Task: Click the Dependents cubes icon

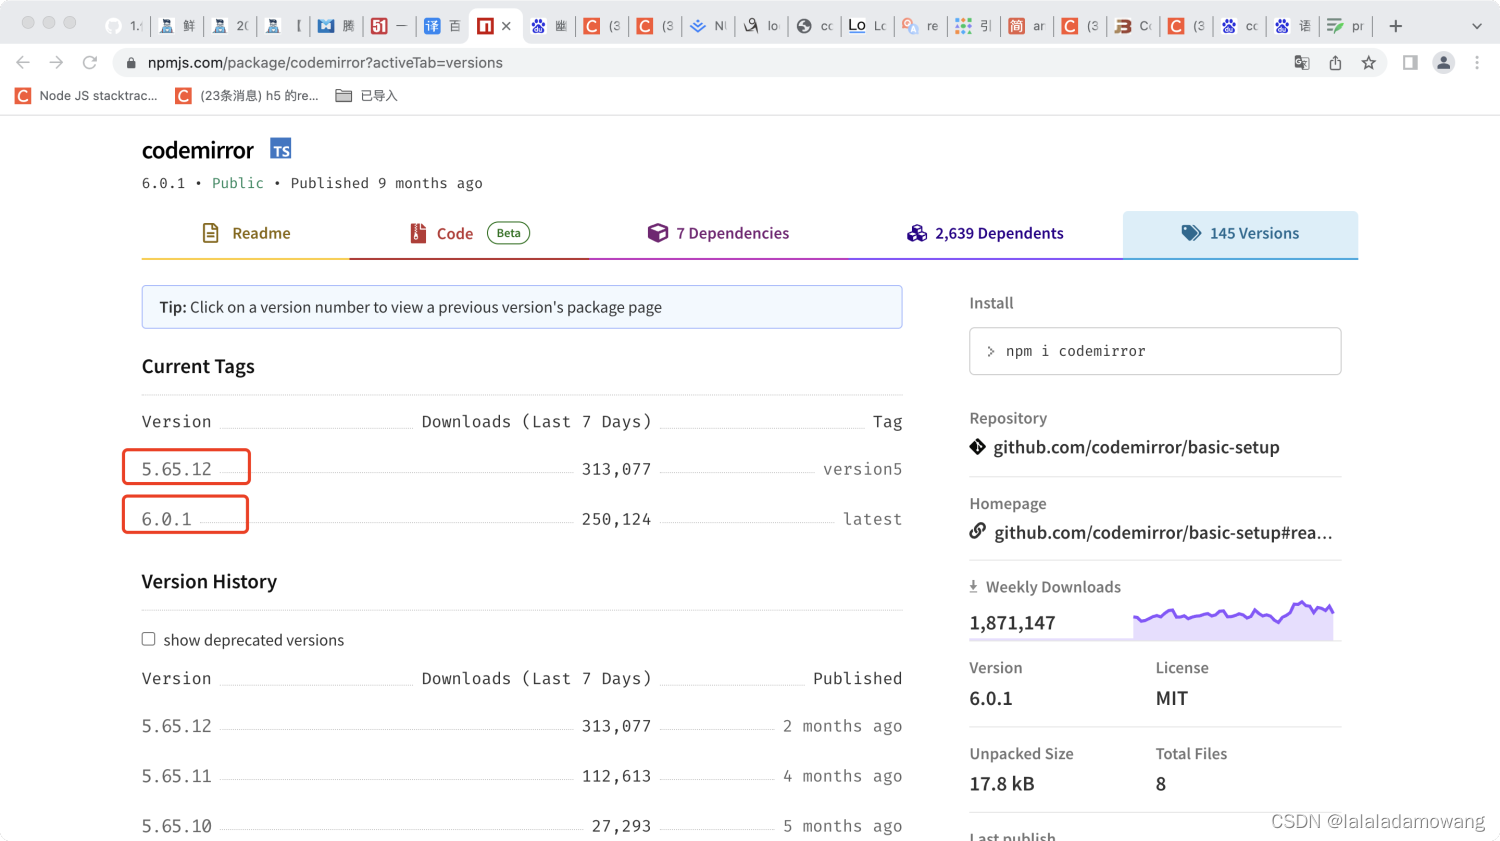Action: click(917, 233)
